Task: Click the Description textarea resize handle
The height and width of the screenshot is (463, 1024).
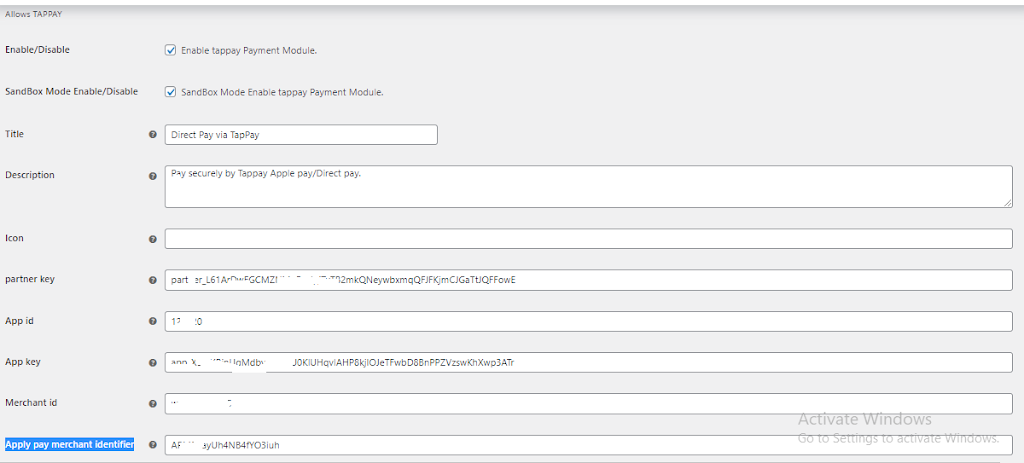Action: (x=1008, y=204)
